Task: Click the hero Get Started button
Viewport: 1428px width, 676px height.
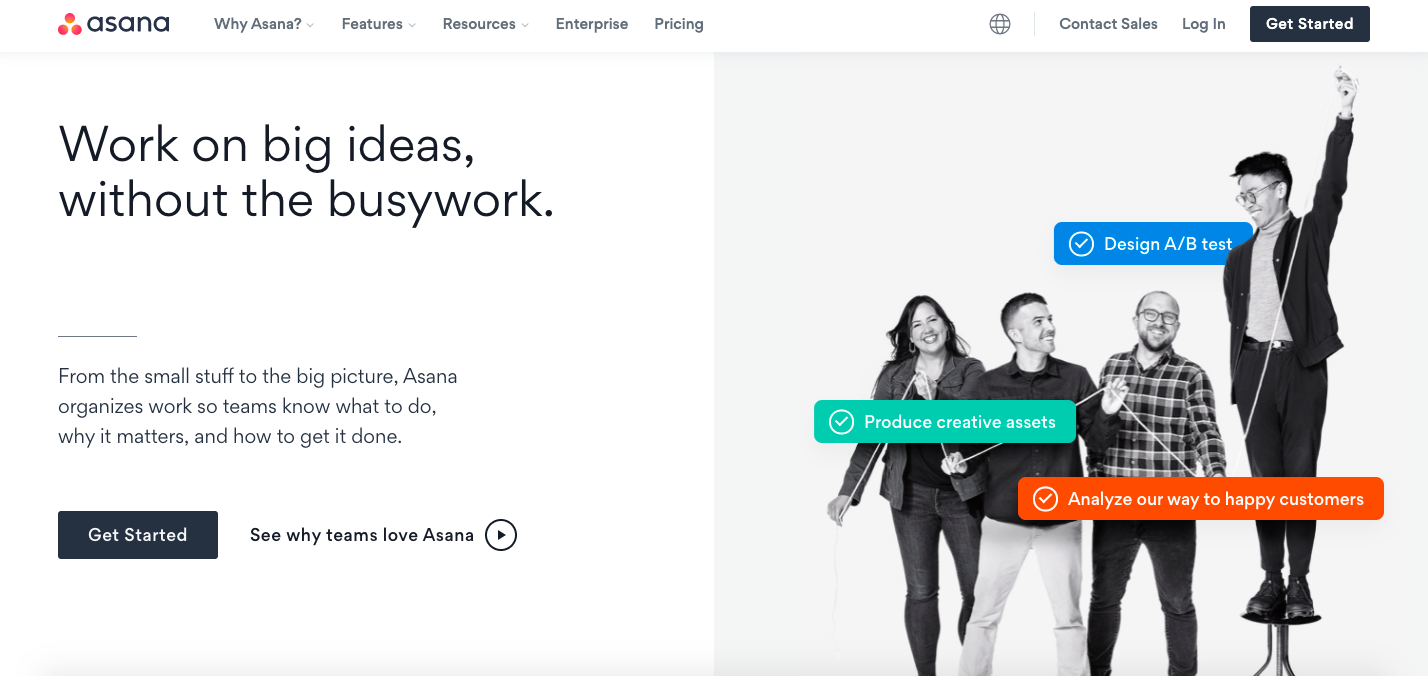Action: pos(138,535)
